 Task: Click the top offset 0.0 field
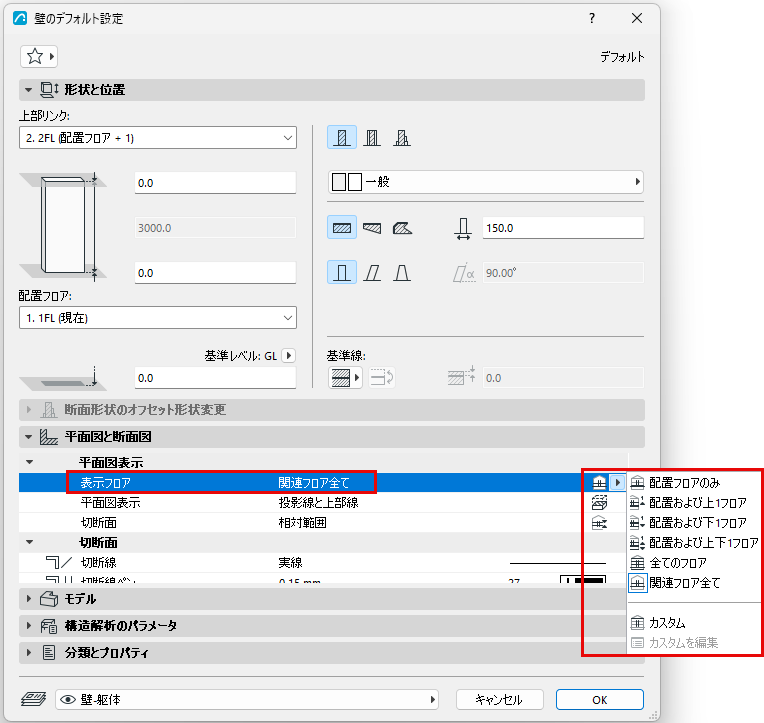(215, 183)
